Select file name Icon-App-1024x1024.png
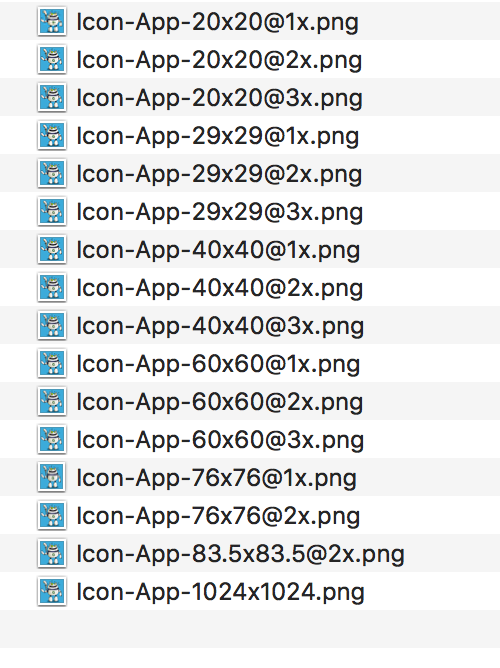500x668 pixels. click(x=221, y=592)
